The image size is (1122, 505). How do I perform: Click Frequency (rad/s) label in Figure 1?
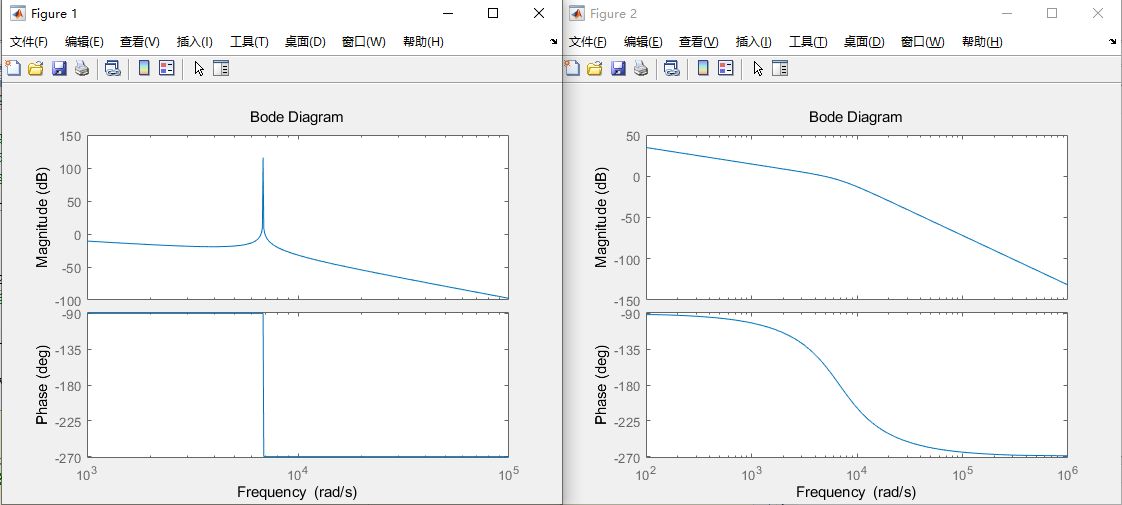point(297,492)
